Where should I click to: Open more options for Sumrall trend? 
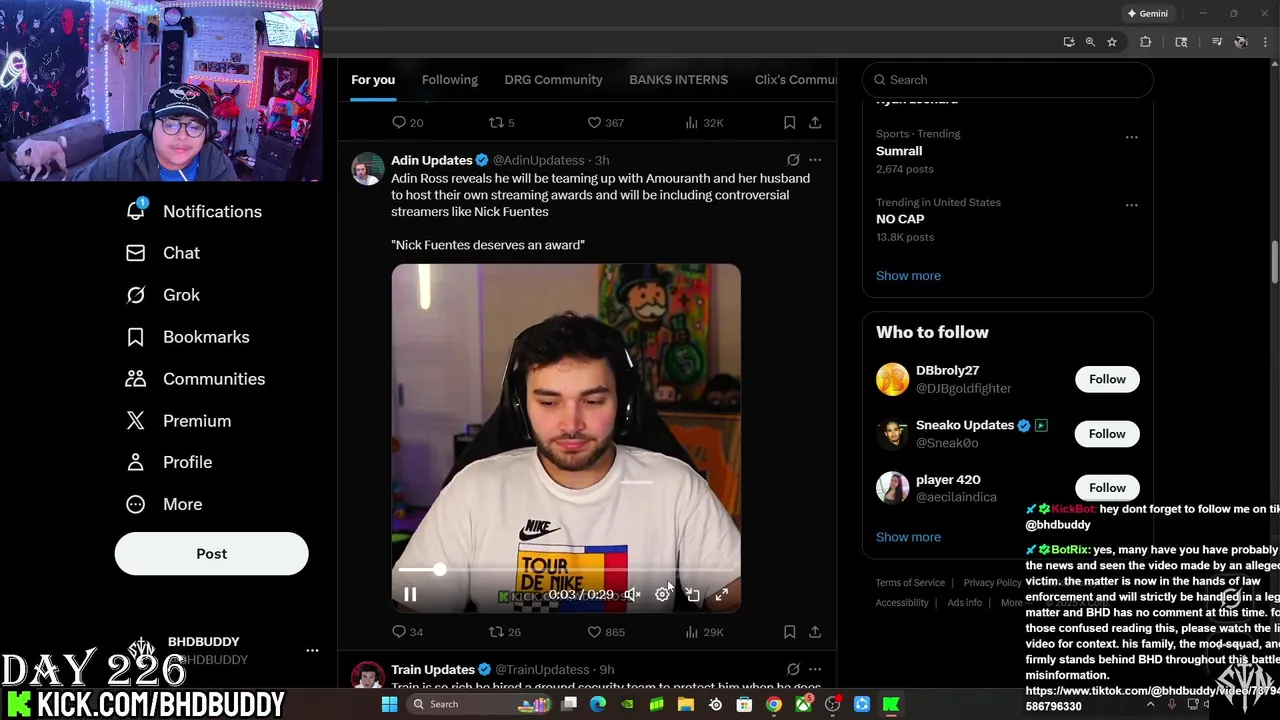(1131, 137)
